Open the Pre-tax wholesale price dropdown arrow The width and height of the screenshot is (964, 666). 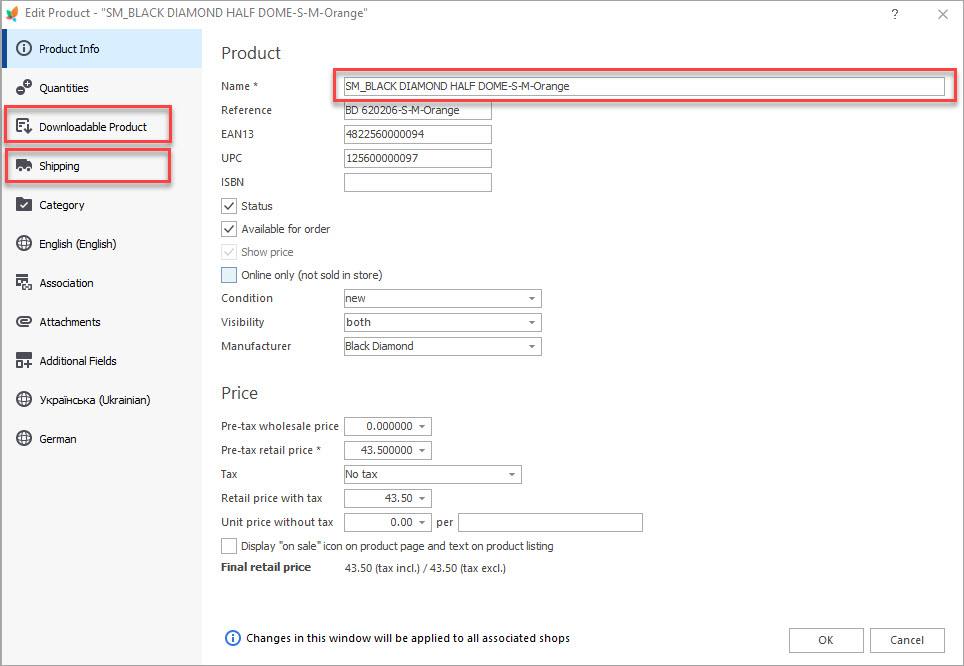click(422, 426)
